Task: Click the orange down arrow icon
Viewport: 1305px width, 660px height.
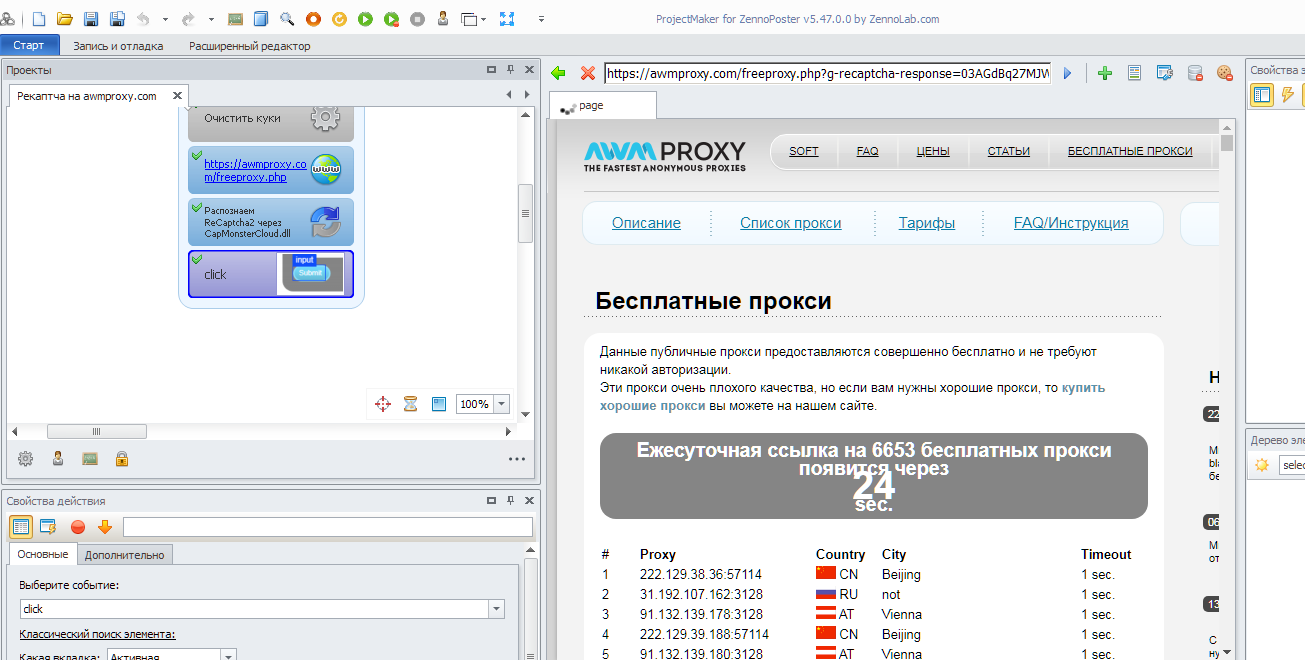Action: (x=105, y=527)
